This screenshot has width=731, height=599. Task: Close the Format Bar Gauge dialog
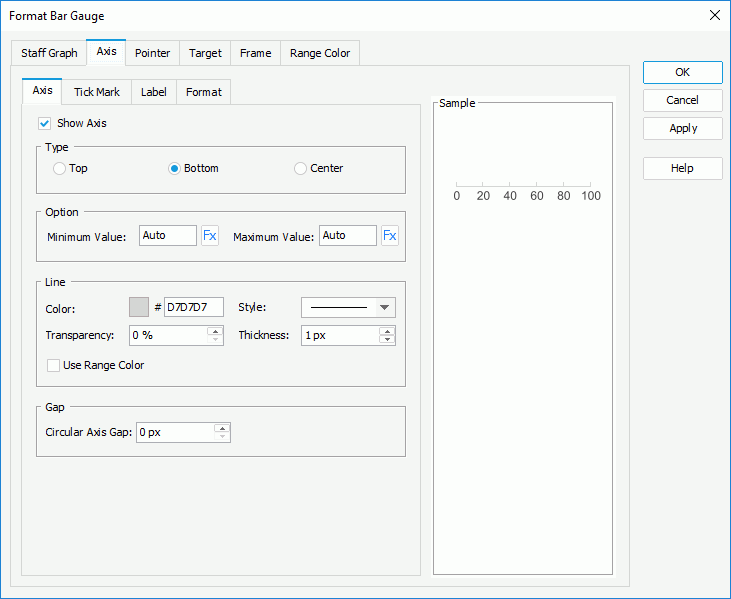714,15
